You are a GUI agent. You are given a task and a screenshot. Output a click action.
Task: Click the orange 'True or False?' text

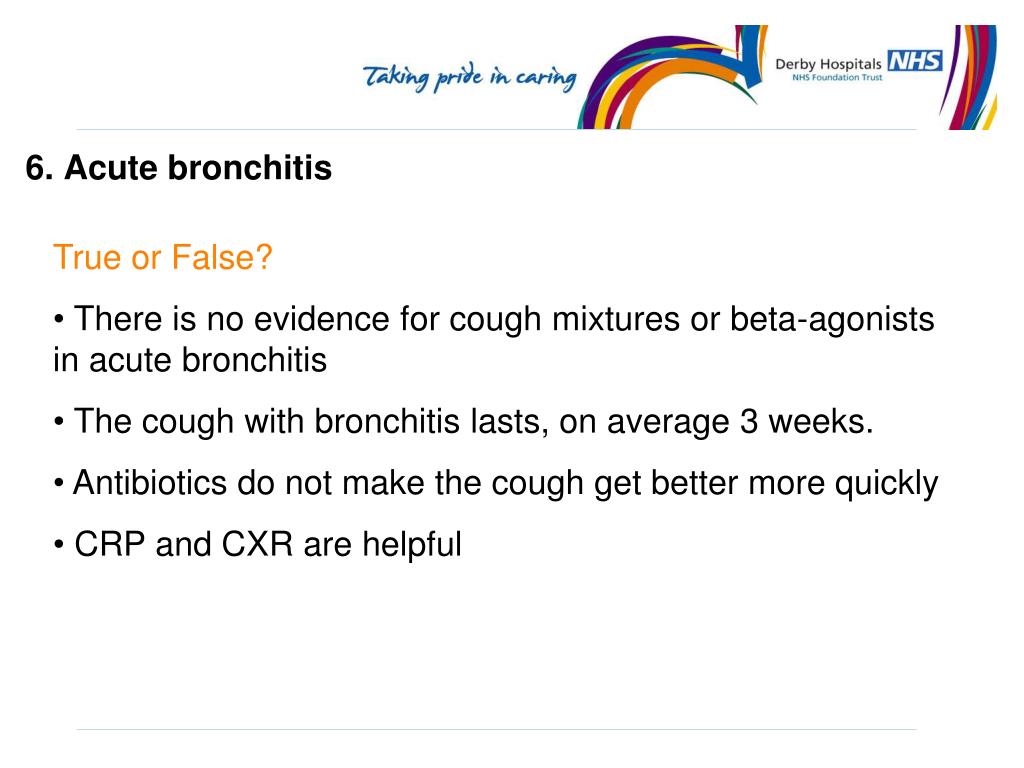pyautogui.click(x=163, y=257)
